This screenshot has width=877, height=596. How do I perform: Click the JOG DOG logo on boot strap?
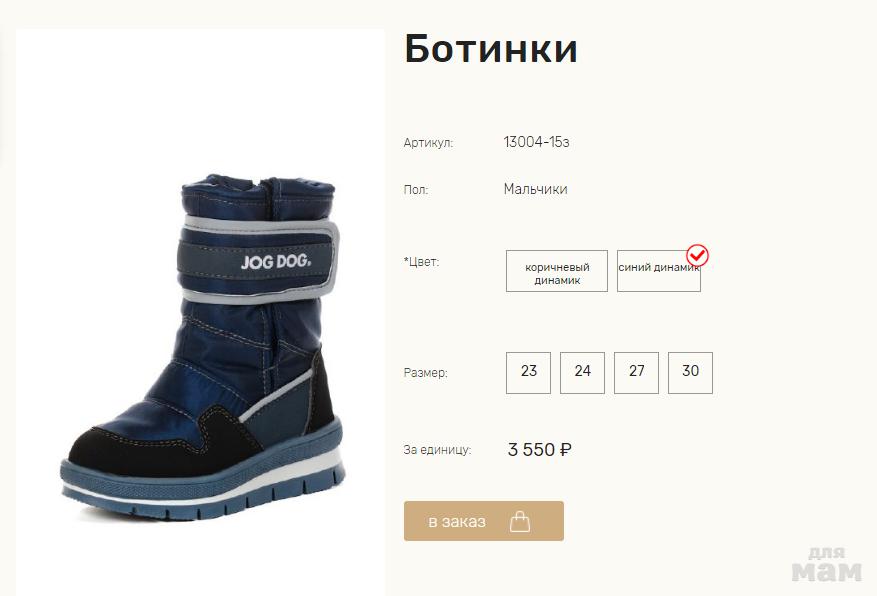pyautogui.click(x=276, y=261)
